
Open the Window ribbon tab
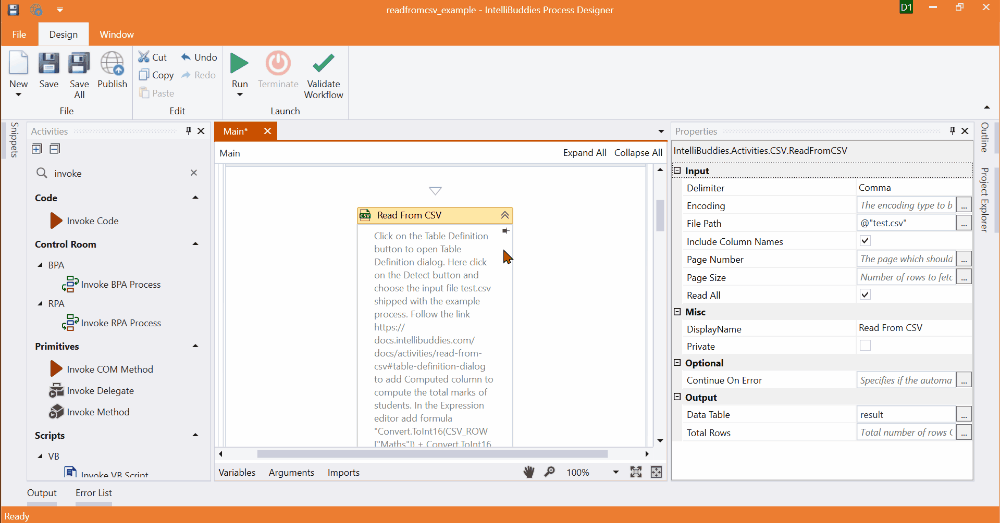click(117, 34)
